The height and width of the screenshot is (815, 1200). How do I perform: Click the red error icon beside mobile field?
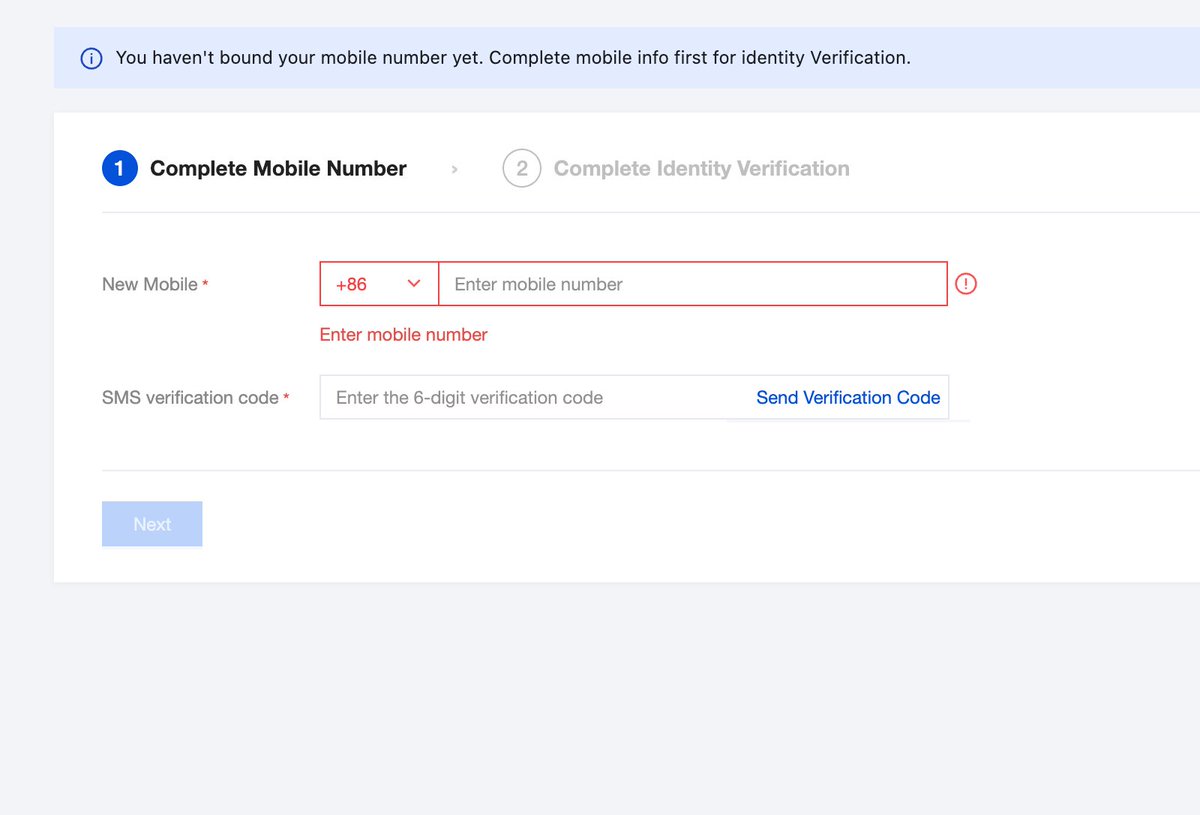pyautogui.click(x=966, y=284)
